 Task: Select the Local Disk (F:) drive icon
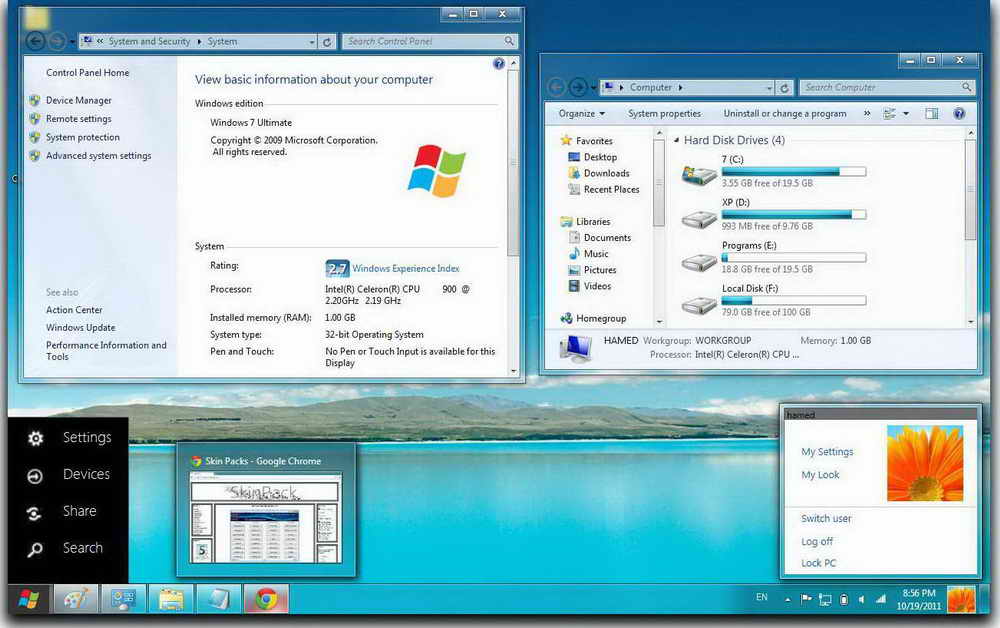click(699, 306)
